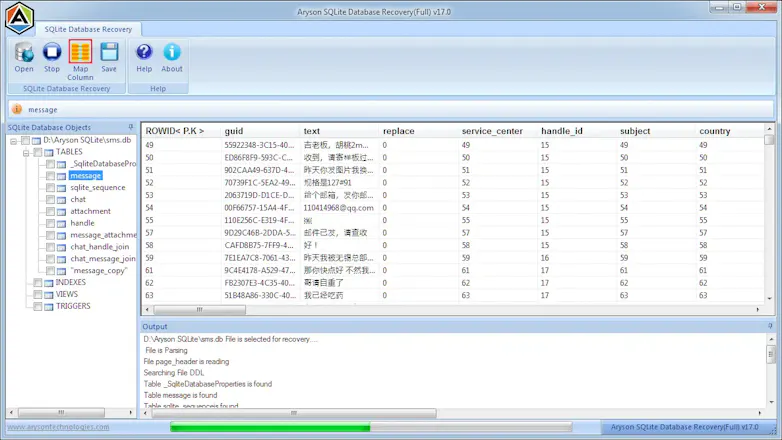This screenshot has width=782, height=440.
Task: Click the table icon next to handle
Action: tap(61, 223)
